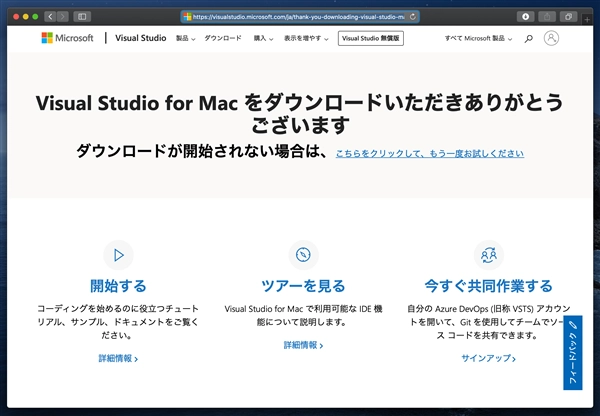Expand the 製品 dropdown menu
600x416 pixels.
185,38
